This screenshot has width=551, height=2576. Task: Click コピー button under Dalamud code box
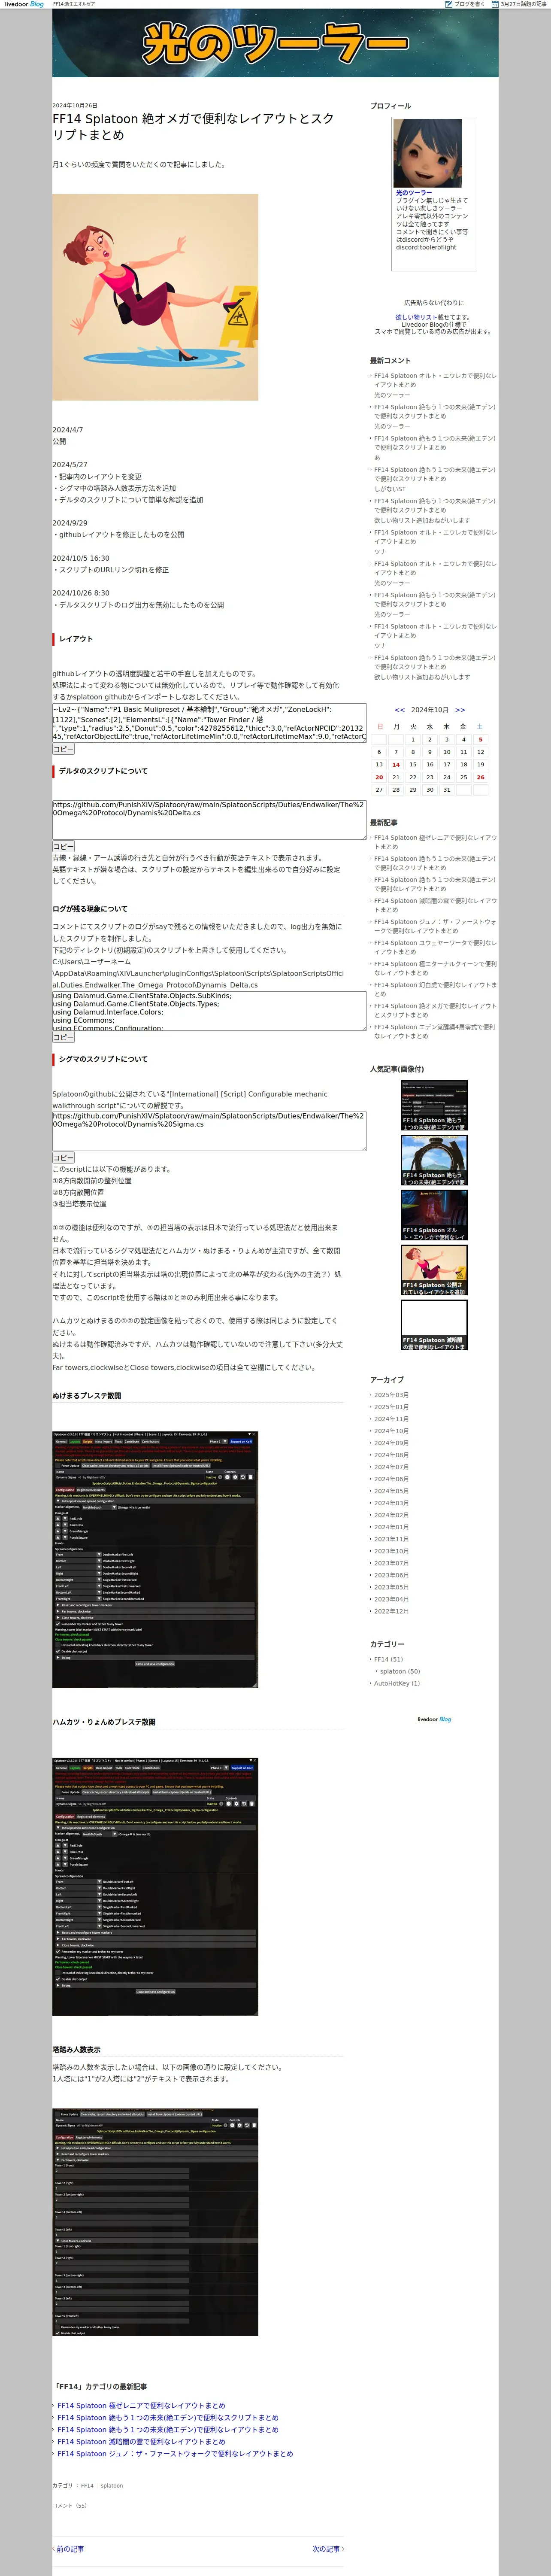tap(63, 1037)
